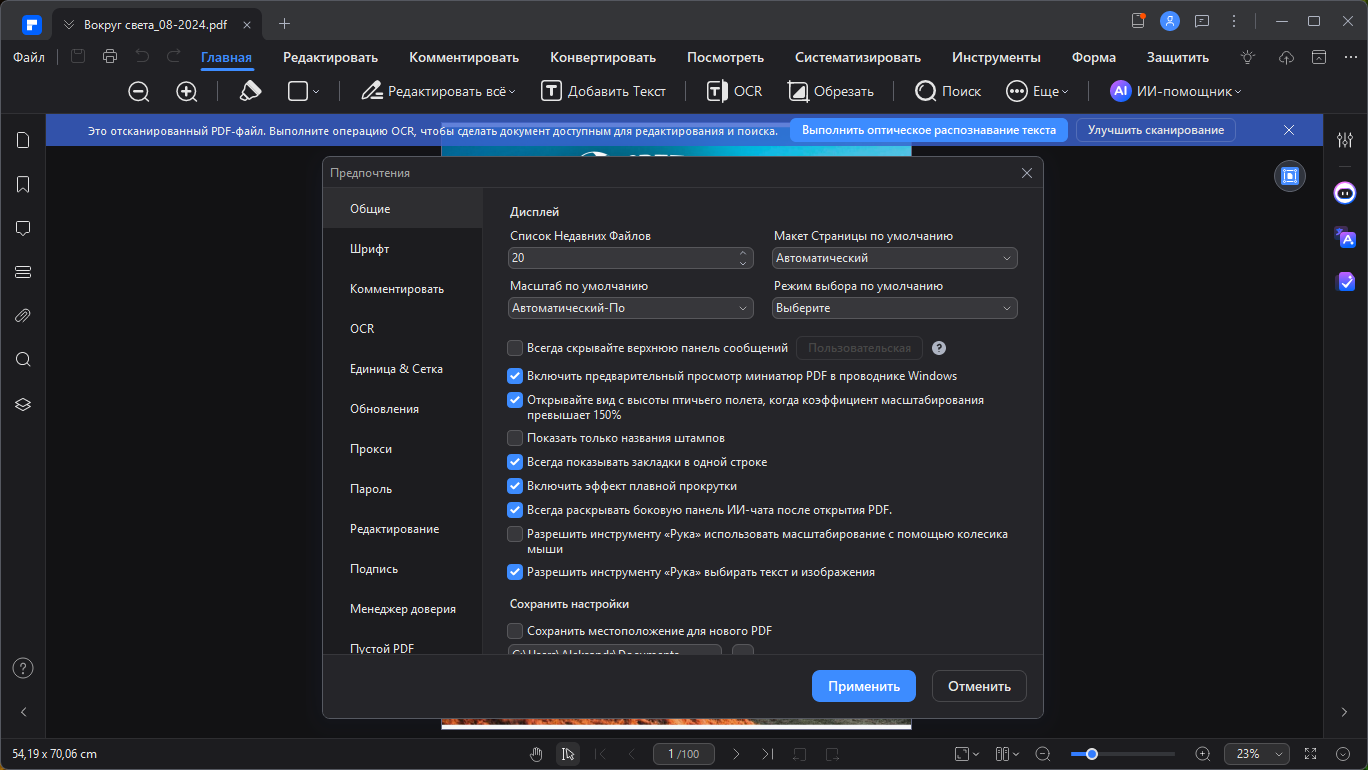
Task: Select Единица & Сетка preferences category
Action: [x=402, y=369]
